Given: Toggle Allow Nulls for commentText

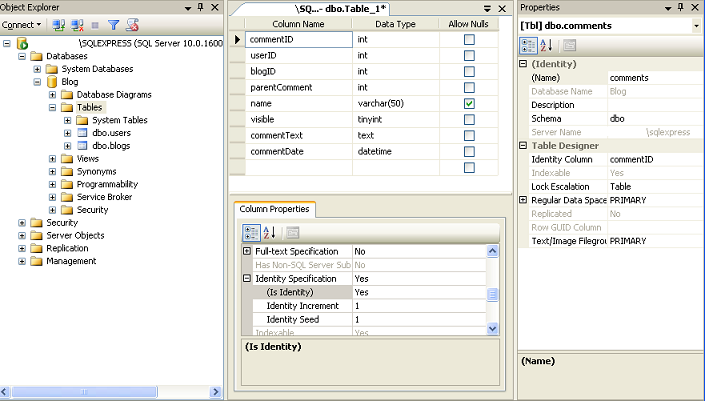Looking at the screenshot, I should click(x=469, y=135).
